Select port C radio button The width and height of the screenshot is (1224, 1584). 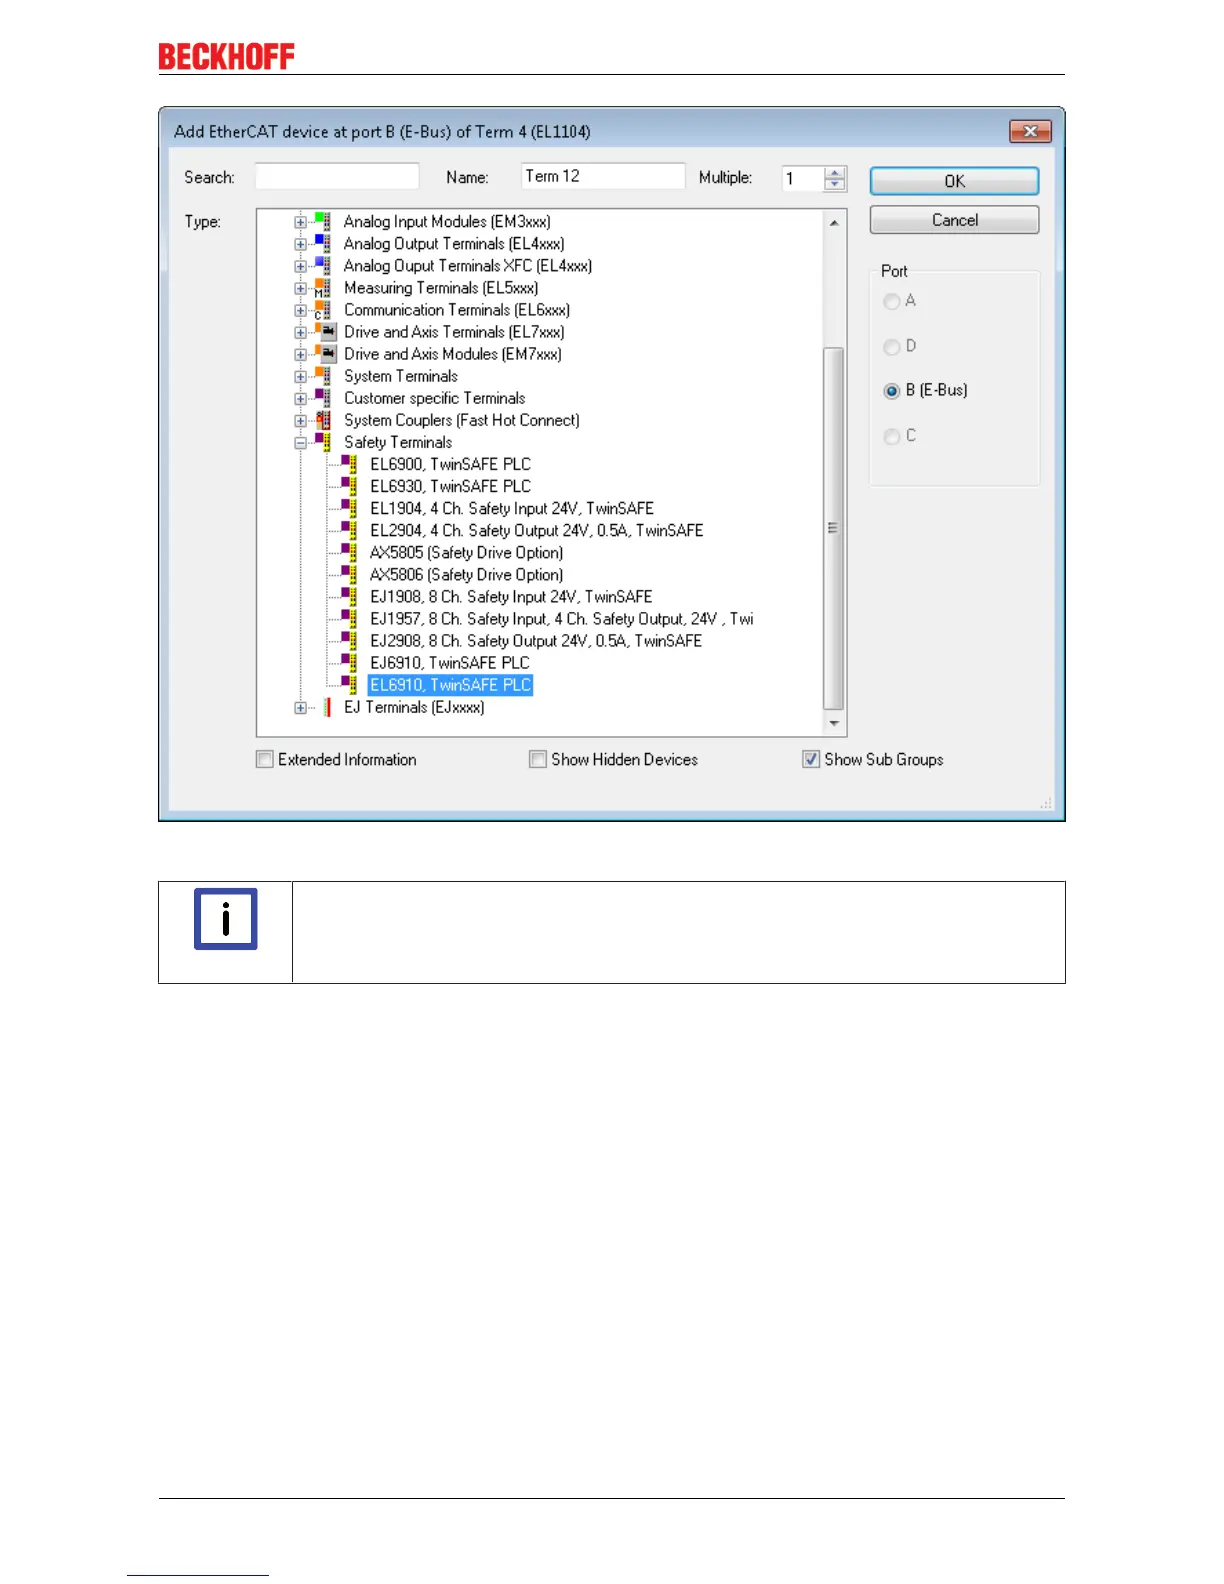[x=892, y=437]
